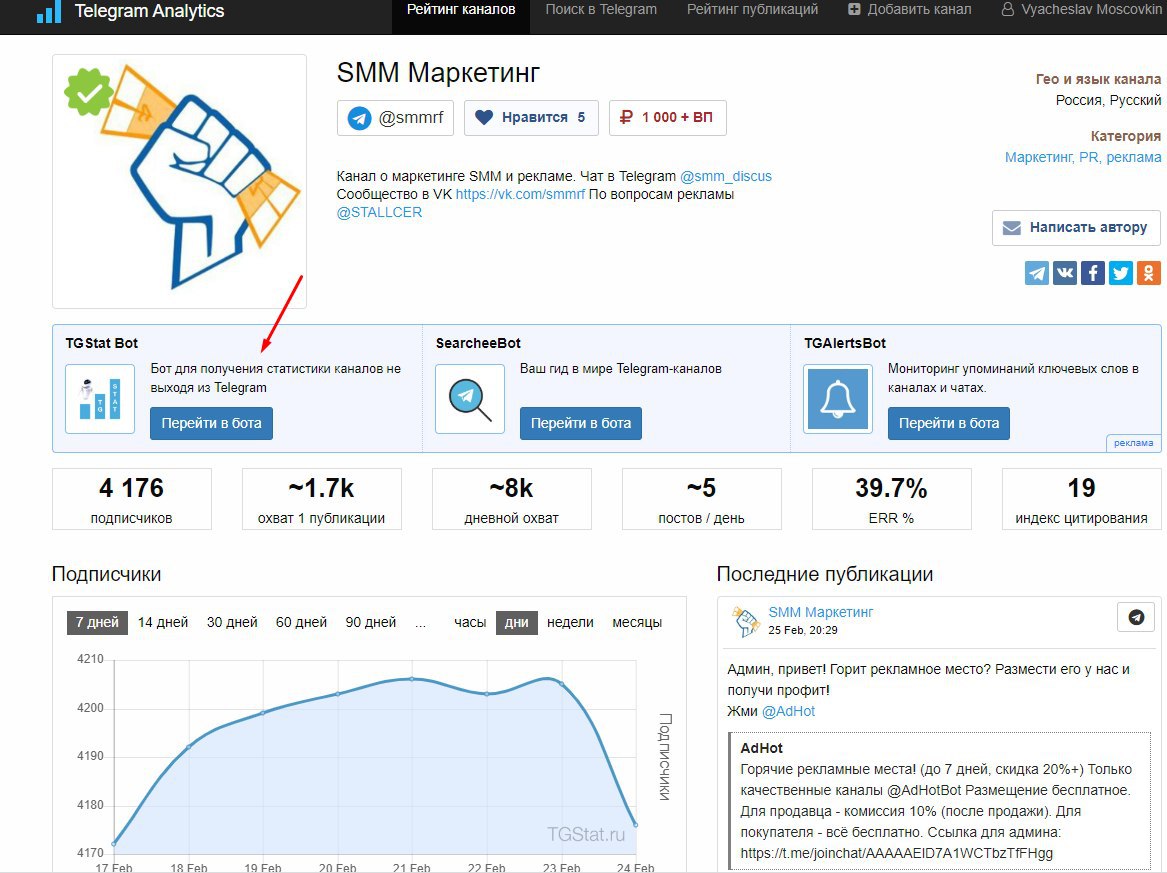Click the TGAlertsBot heading

click(x=845, y=343)
